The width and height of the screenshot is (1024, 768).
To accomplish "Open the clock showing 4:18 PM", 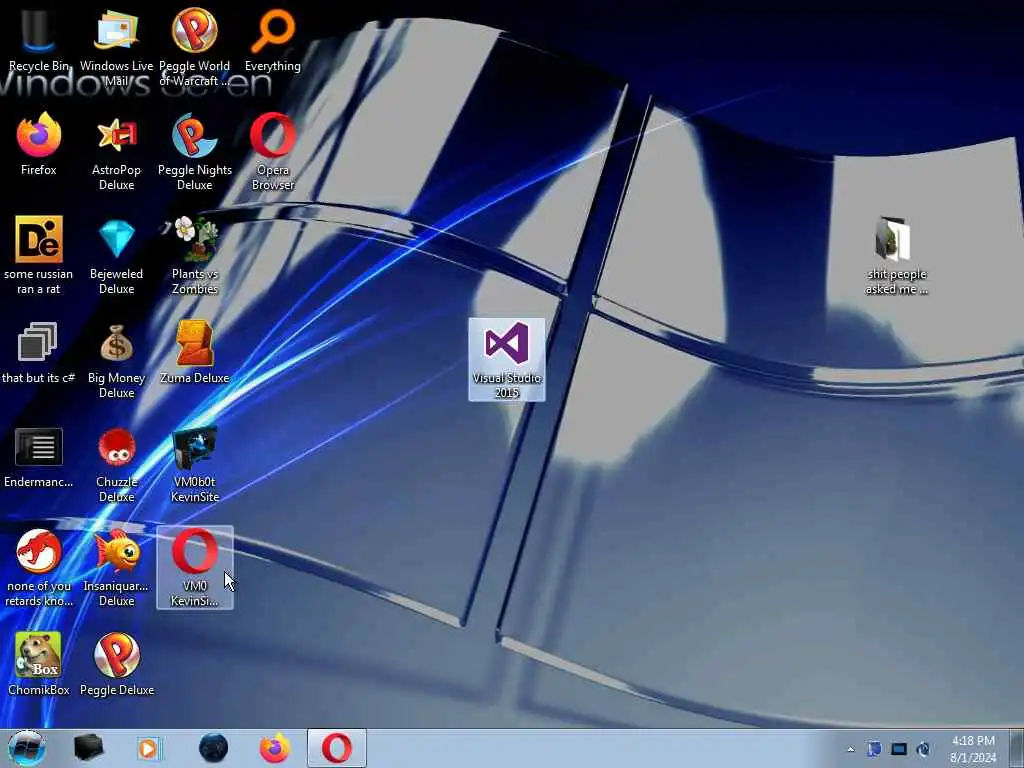I will (973, 749).
